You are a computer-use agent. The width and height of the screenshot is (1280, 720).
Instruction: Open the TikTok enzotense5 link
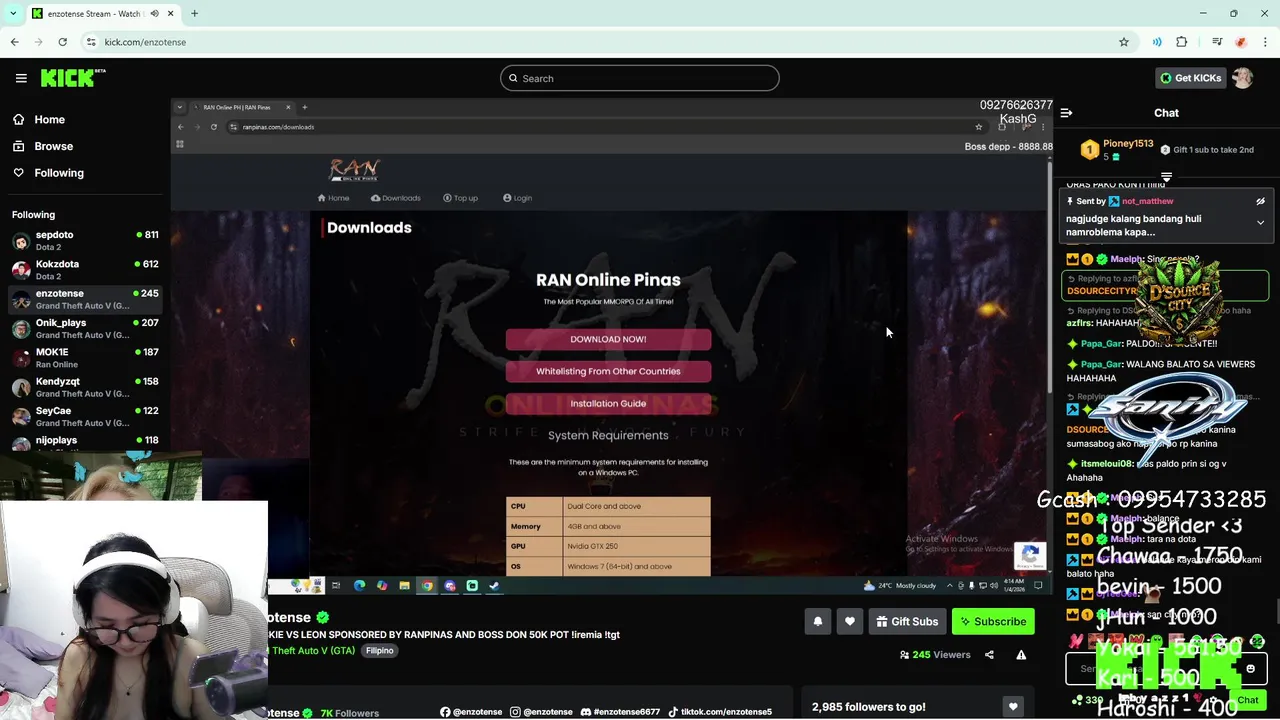[x=719, y=712]
